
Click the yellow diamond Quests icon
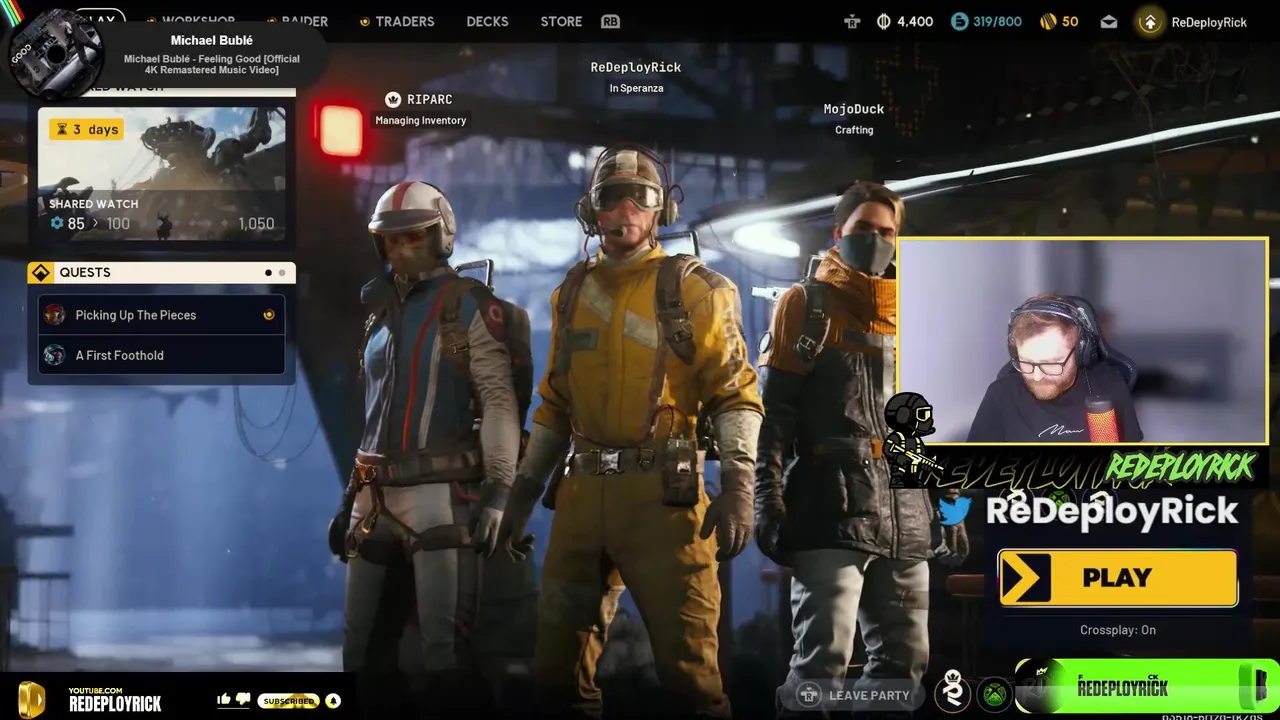(40, 272)
